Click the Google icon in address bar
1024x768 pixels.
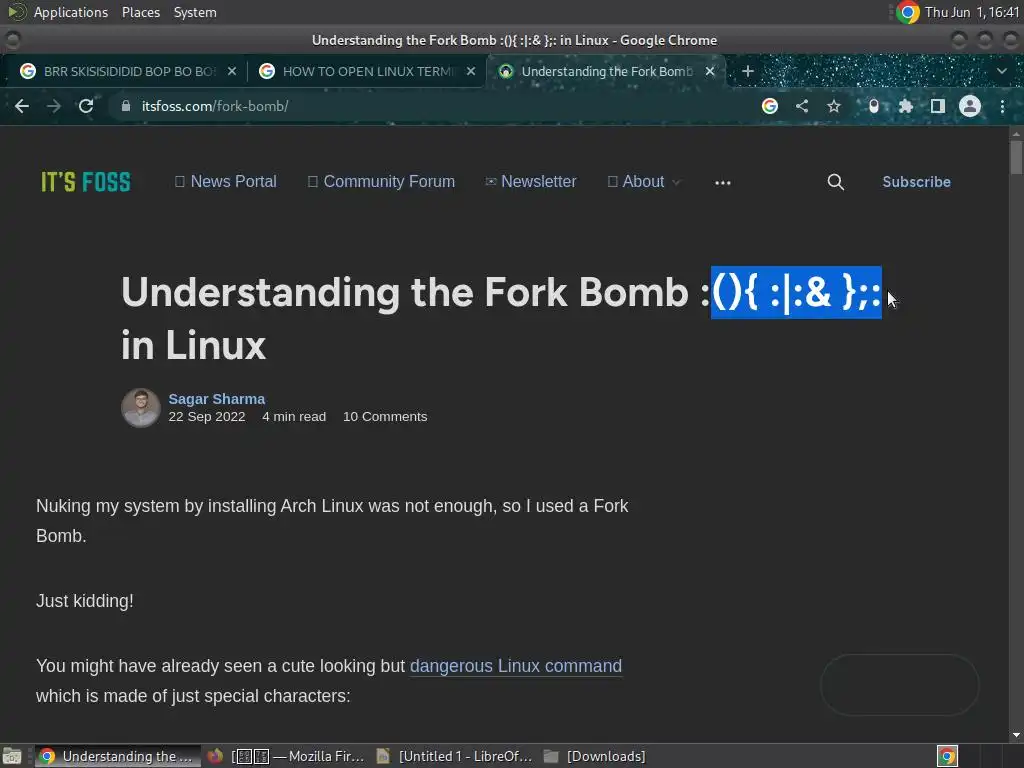coord(770,106)
